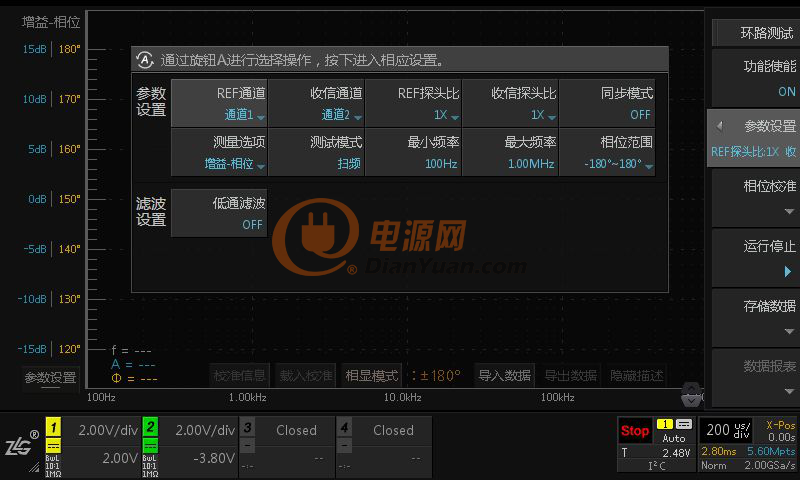
Task: Expand the 数据报表 side menu item
Action: pyautogui.click(x=756, y=378)
